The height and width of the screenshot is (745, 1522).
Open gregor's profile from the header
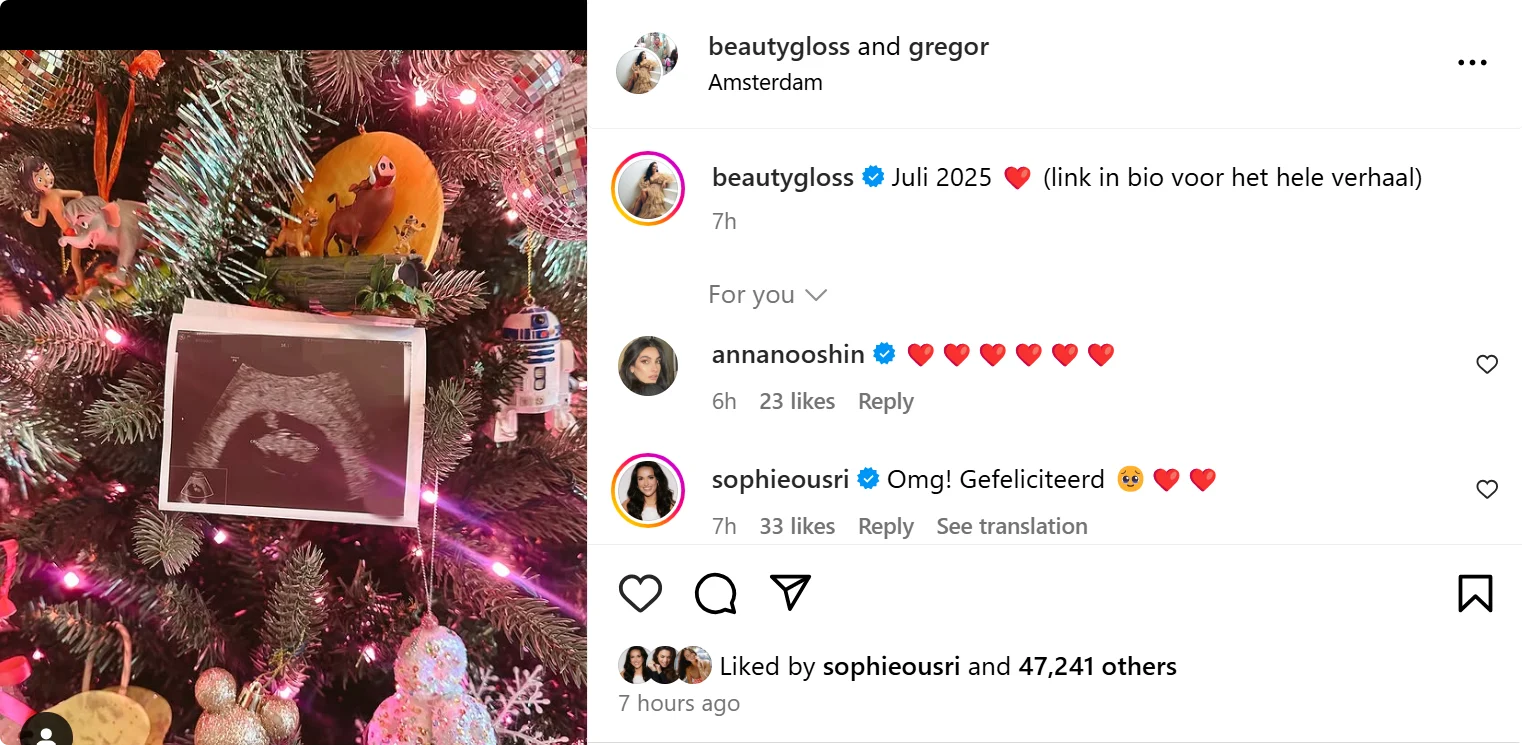948,46
